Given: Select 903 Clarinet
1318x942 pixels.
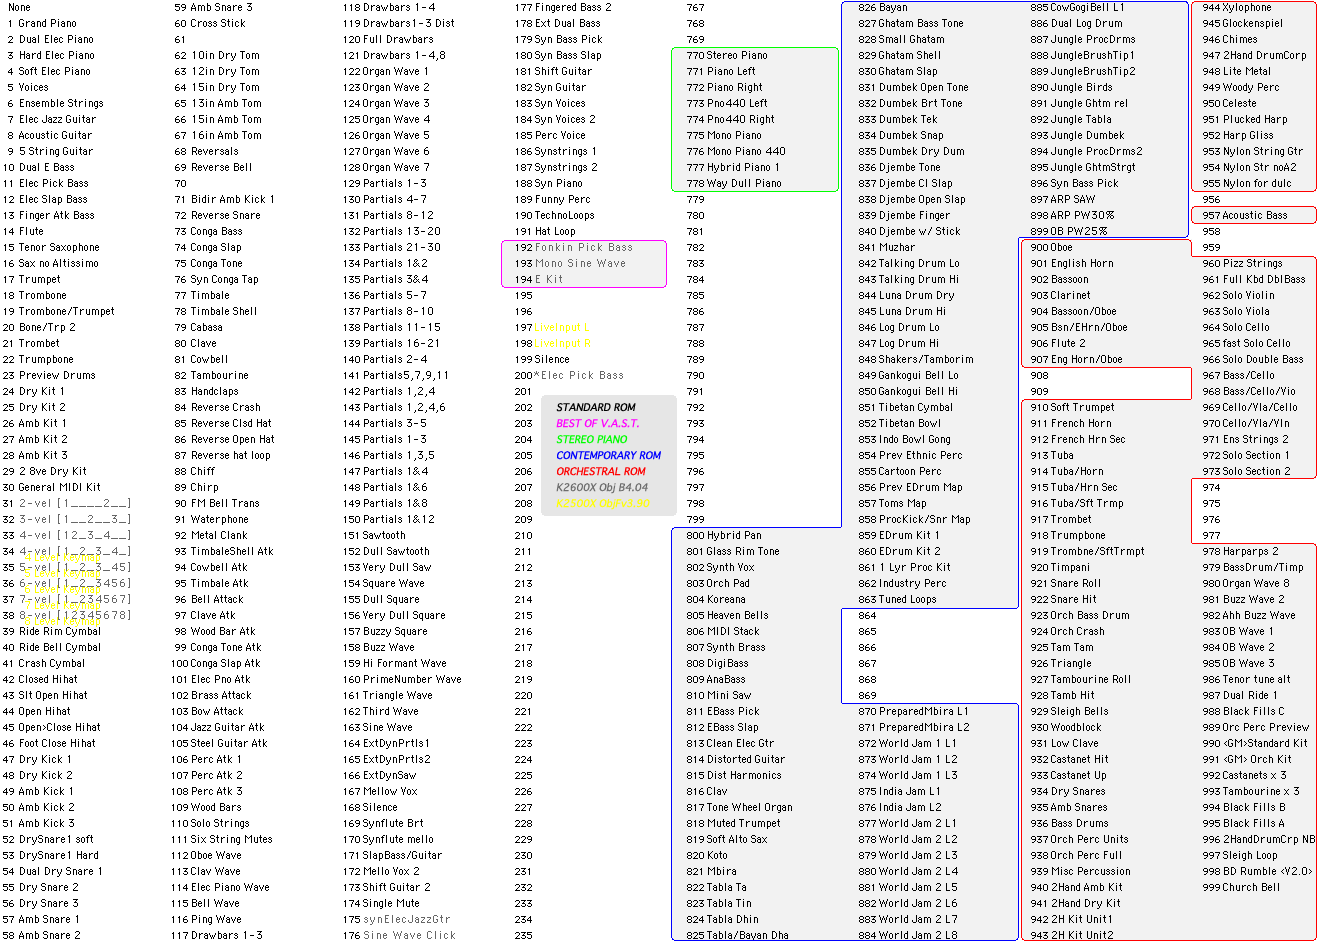Looking at the screenshot, I should click(x=1061, y=295).
